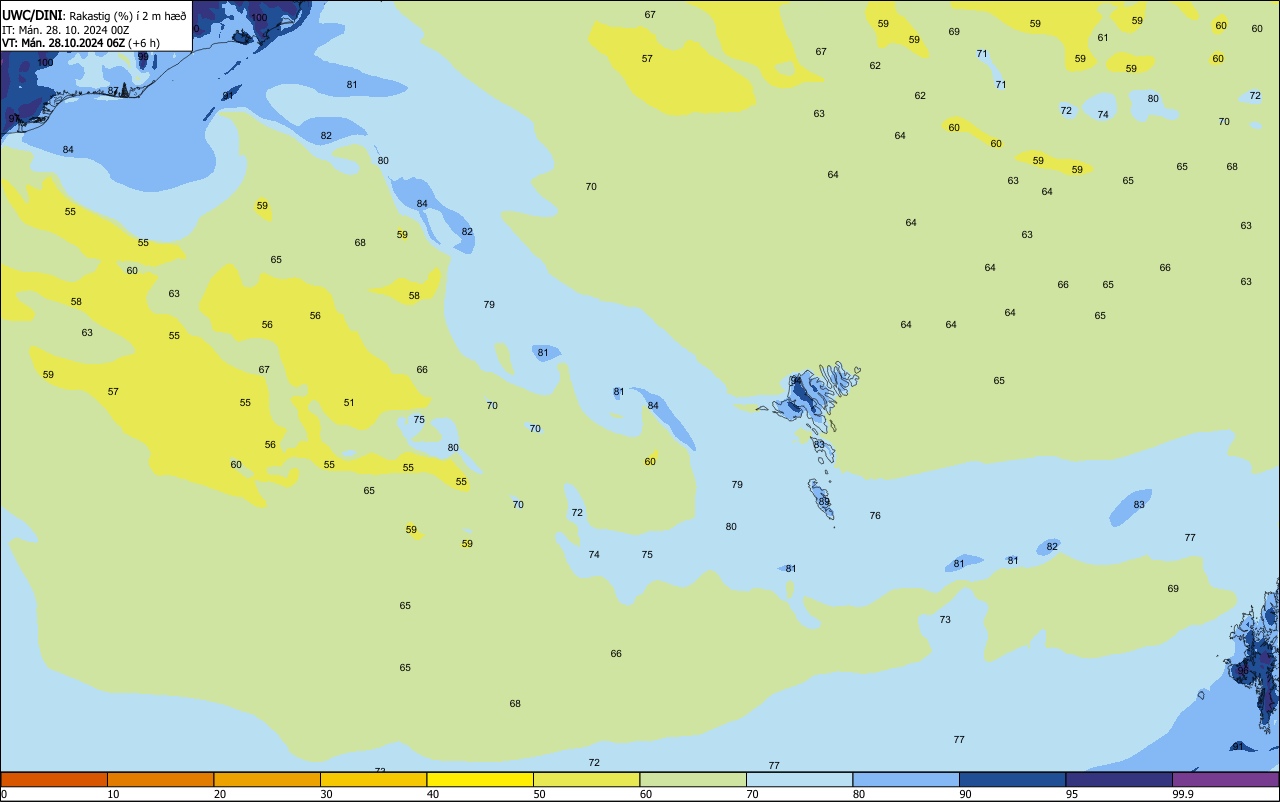Click the legend tick label 50

tap(539, 794)
